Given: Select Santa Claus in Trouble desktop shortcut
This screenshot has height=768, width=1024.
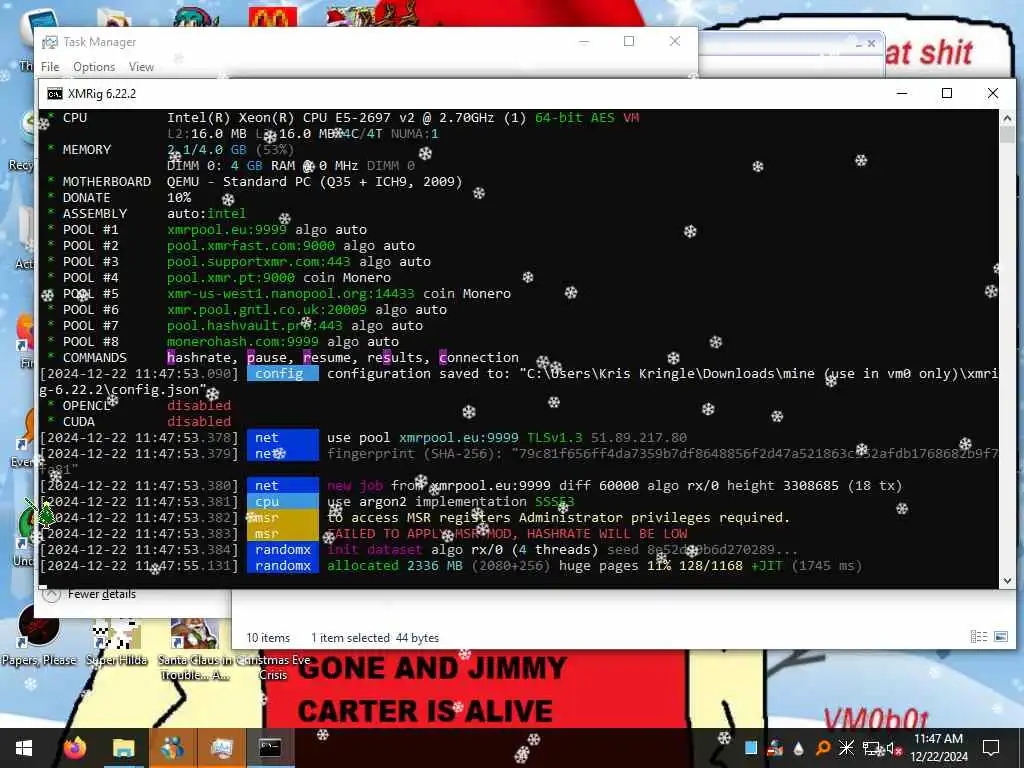Looking at the screenshot, I should coord(194,647).
